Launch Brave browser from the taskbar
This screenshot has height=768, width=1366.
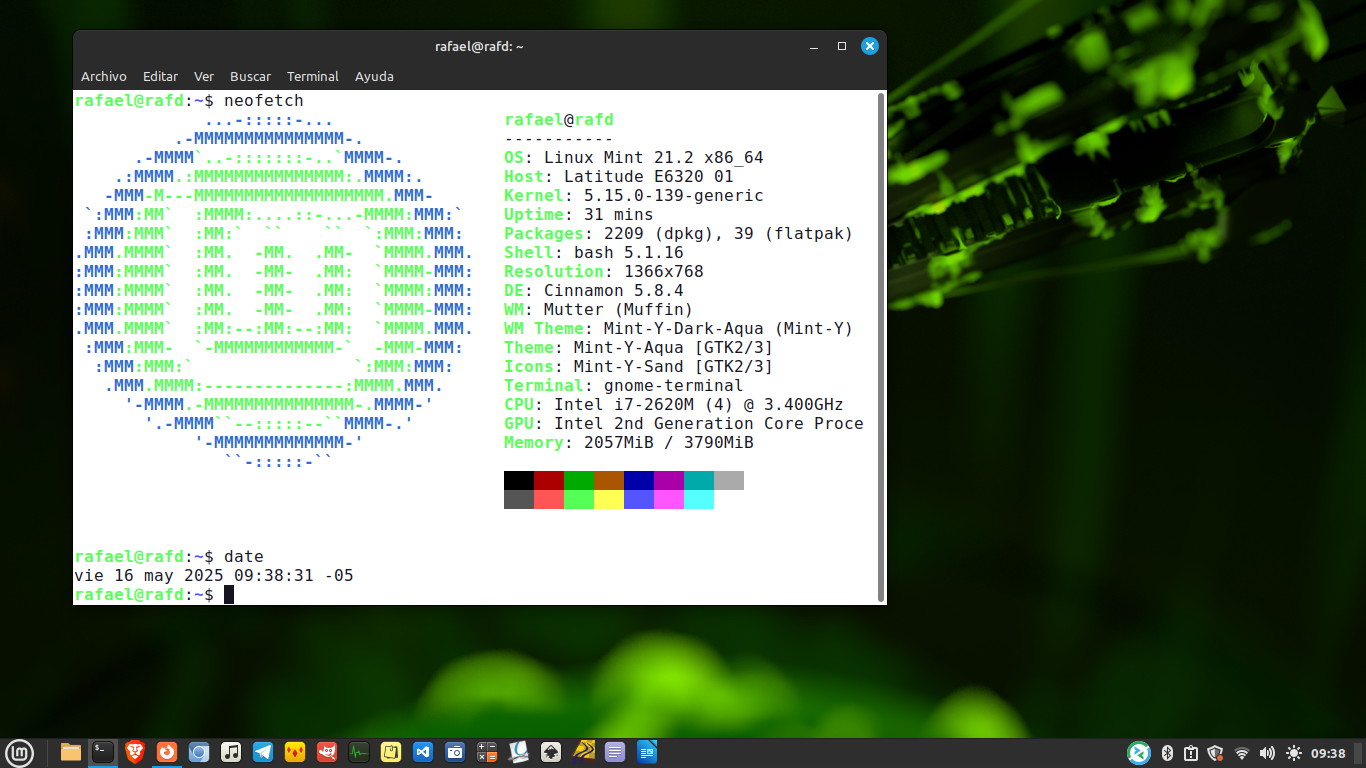tap(135, 752)
